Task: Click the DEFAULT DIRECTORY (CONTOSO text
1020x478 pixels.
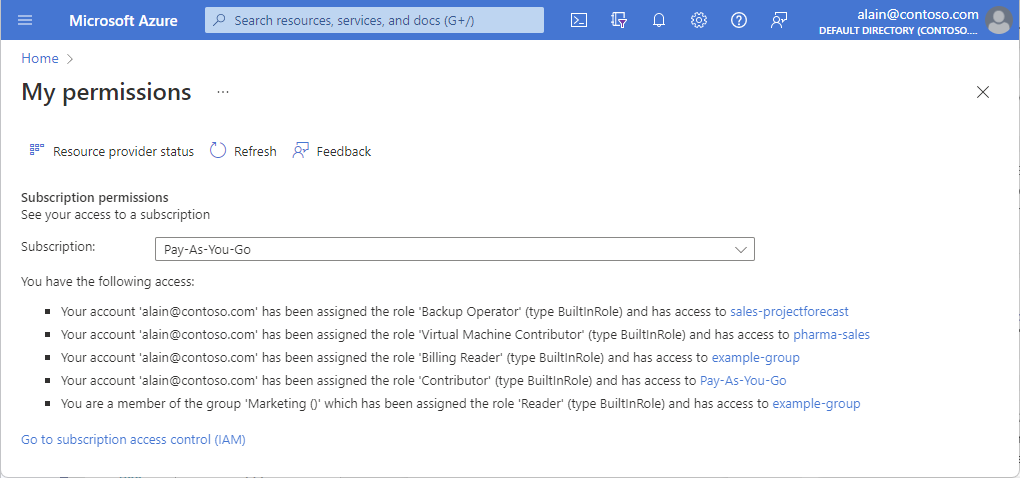Action: [x=898, y=31]
